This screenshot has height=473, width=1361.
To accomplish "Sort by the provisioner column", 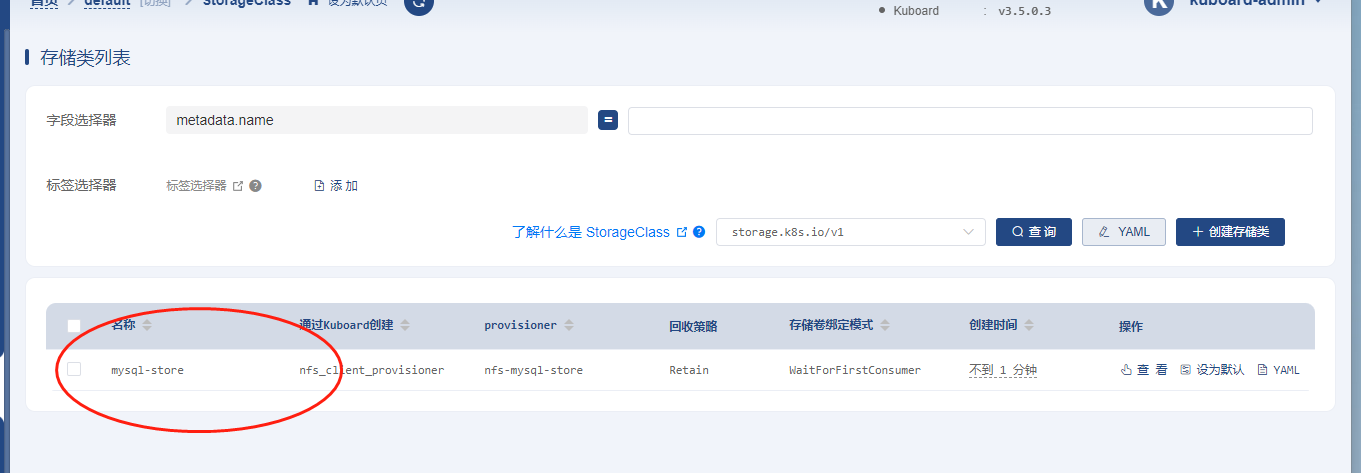I will [x=569, y=326].
